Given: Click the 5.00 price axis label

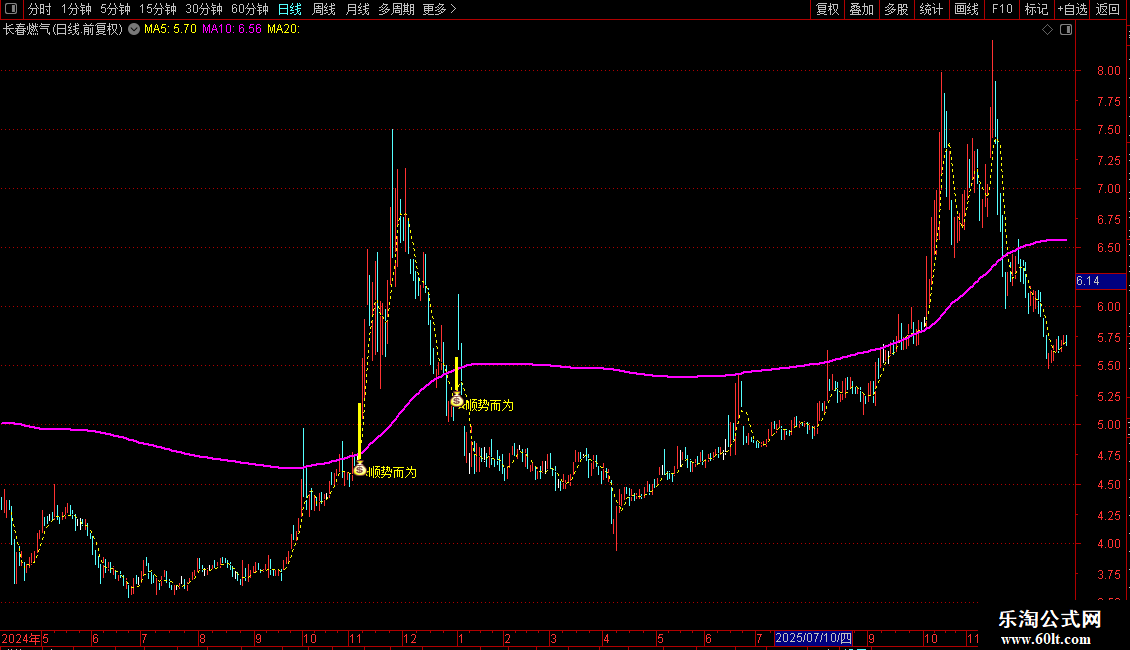Looking at the screenshot, I should 1108,425.
